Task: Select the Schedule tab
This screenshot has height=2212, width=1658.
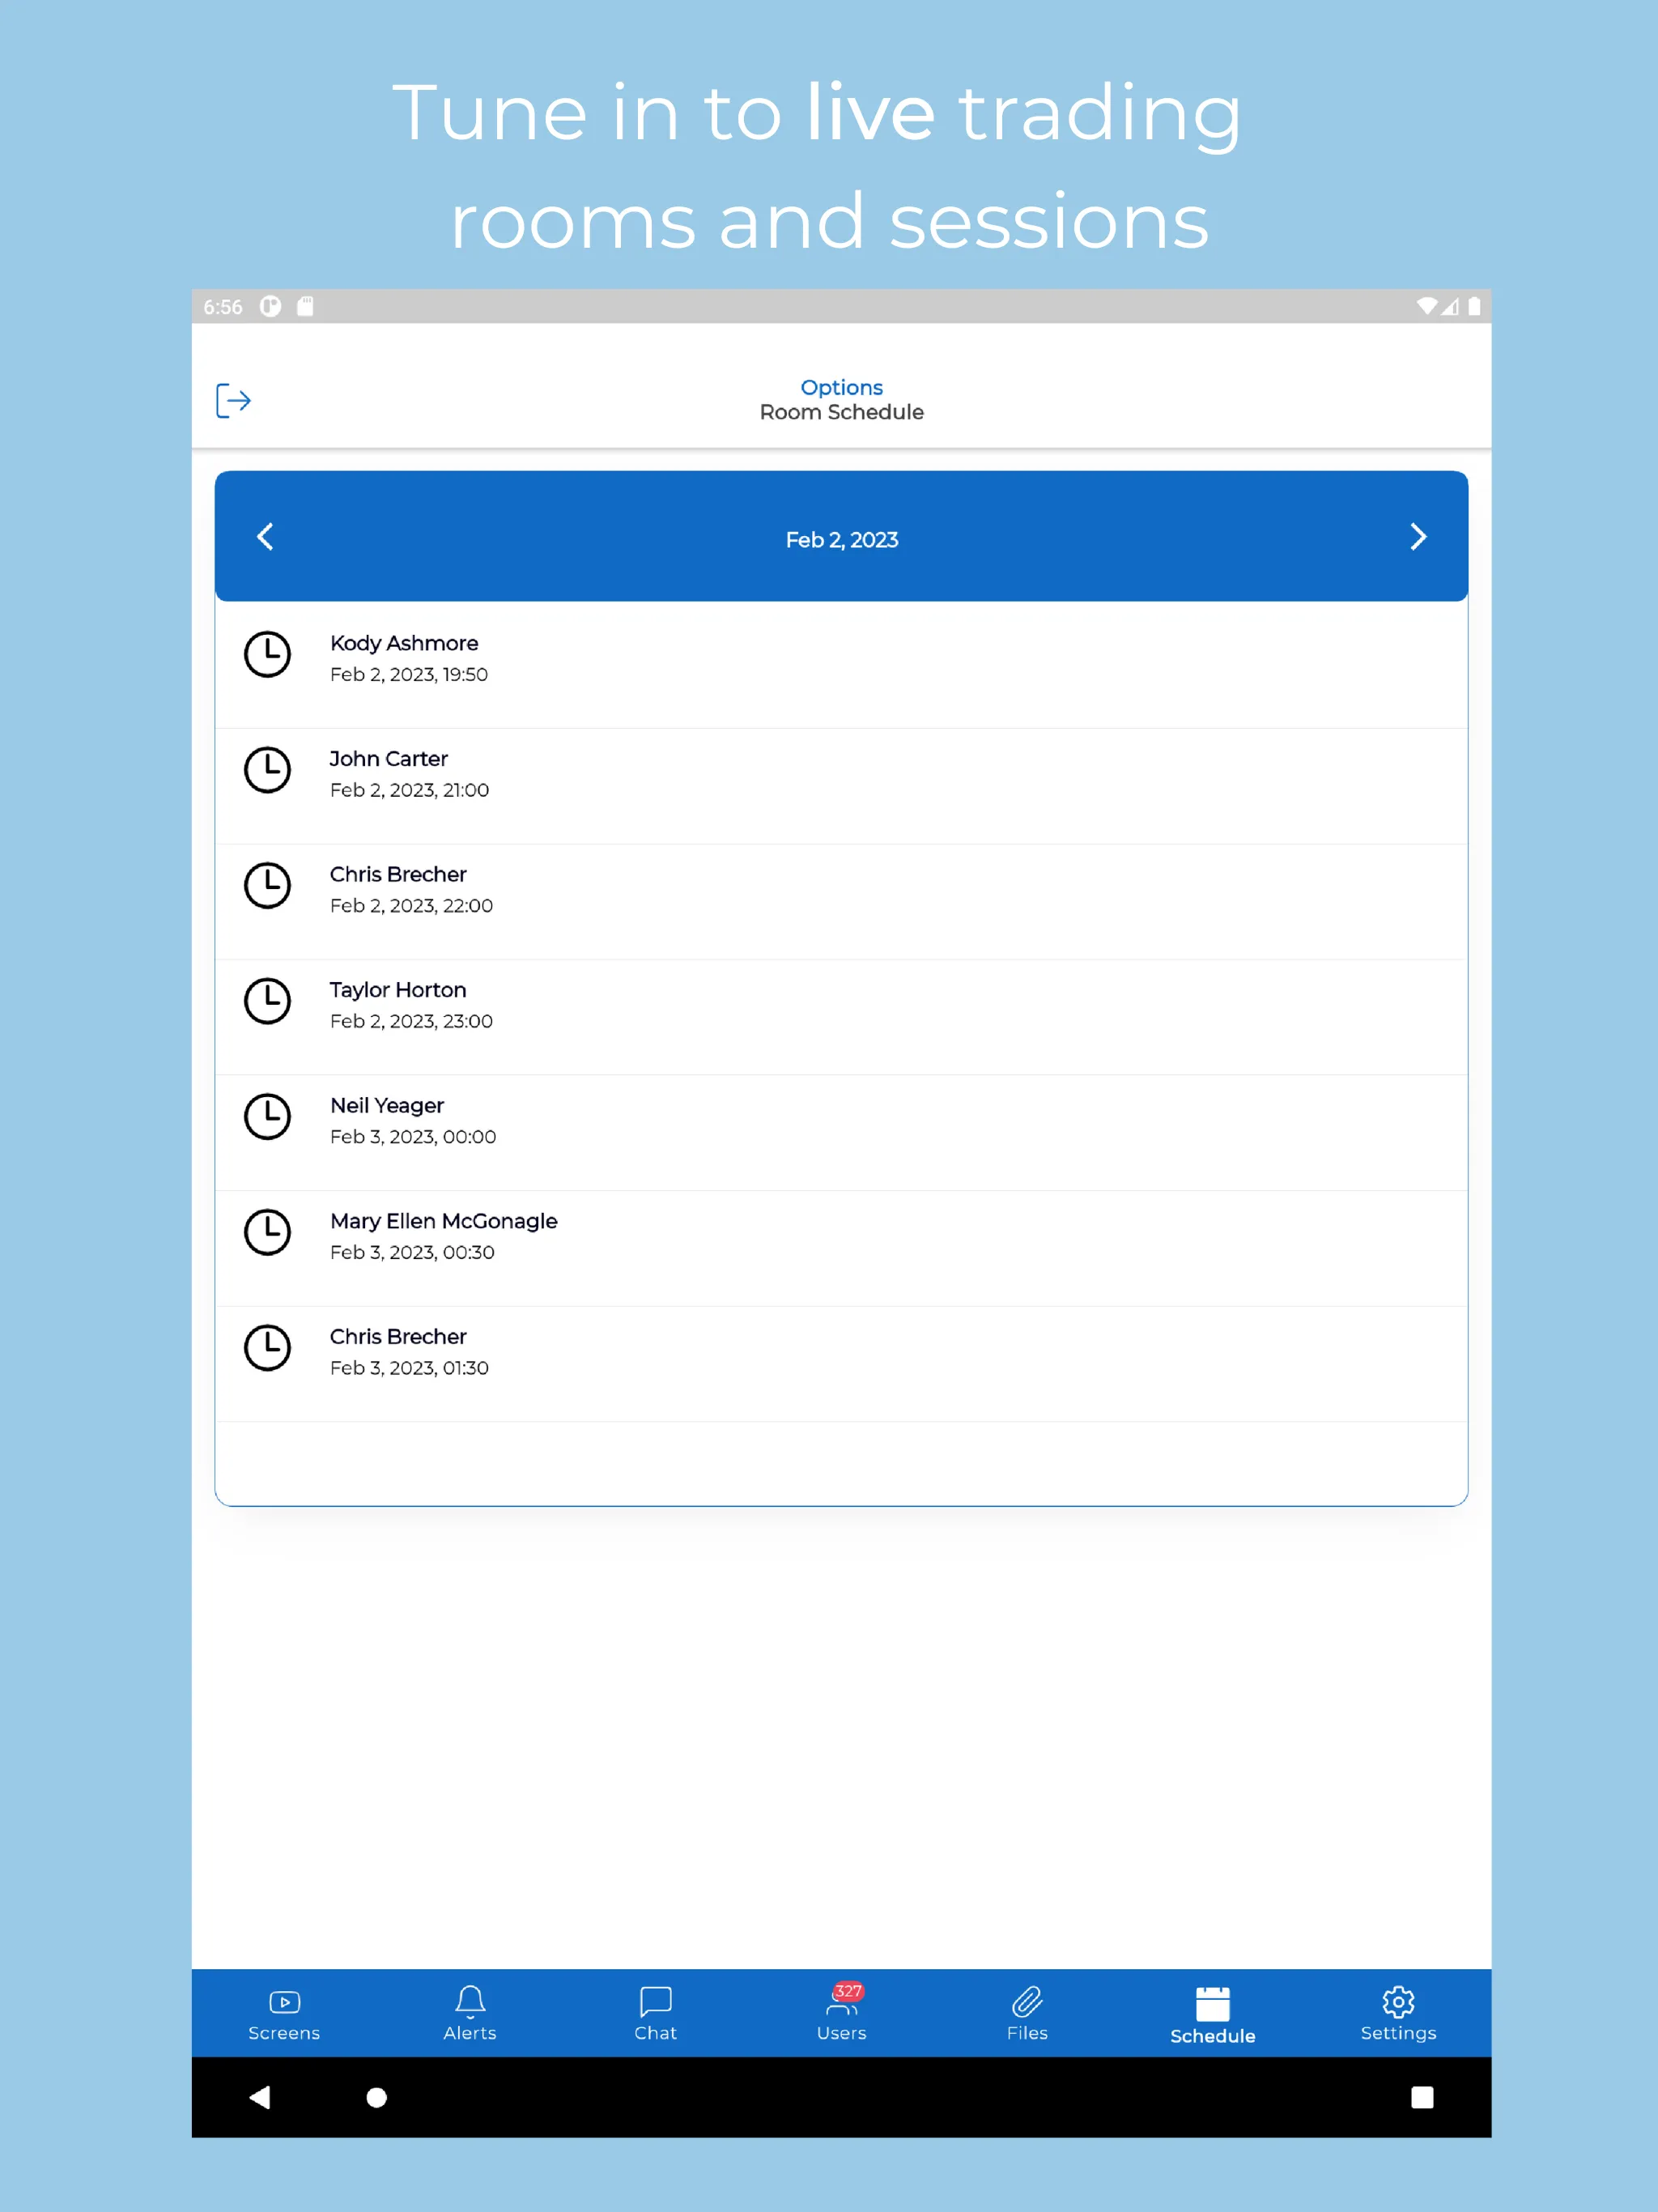Action: pyautogui.click(x=1212, y=2014)
